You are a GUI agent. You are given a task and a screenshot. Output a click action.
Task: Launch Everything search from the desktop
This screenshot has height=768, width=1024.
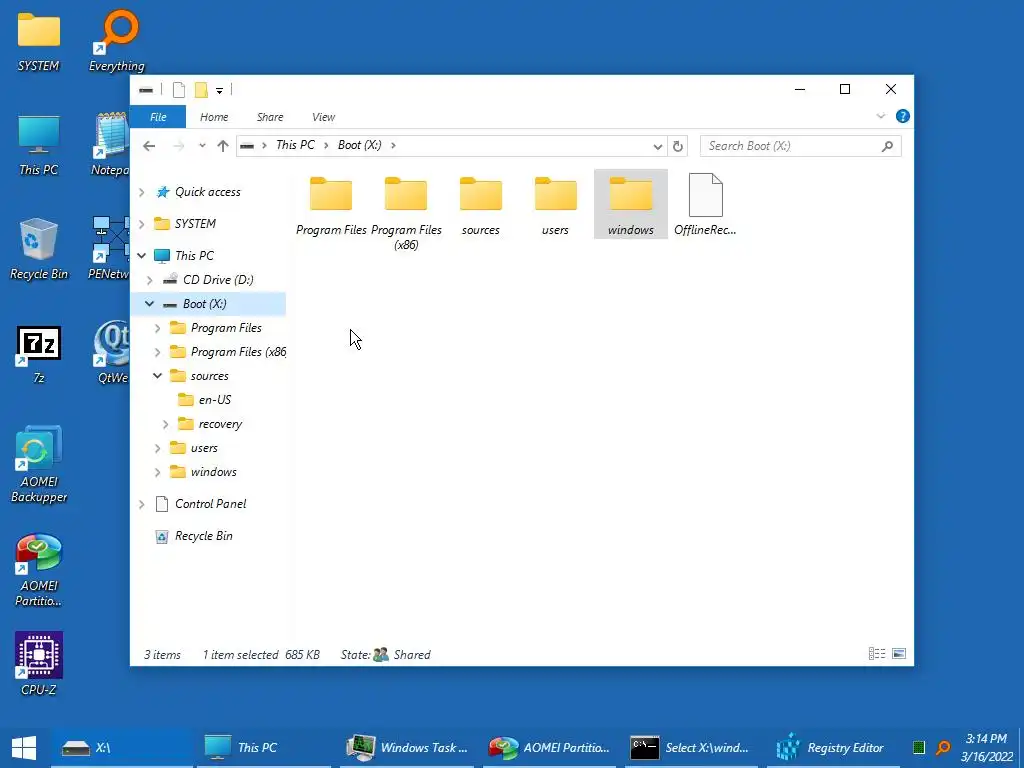coord(117,40)
